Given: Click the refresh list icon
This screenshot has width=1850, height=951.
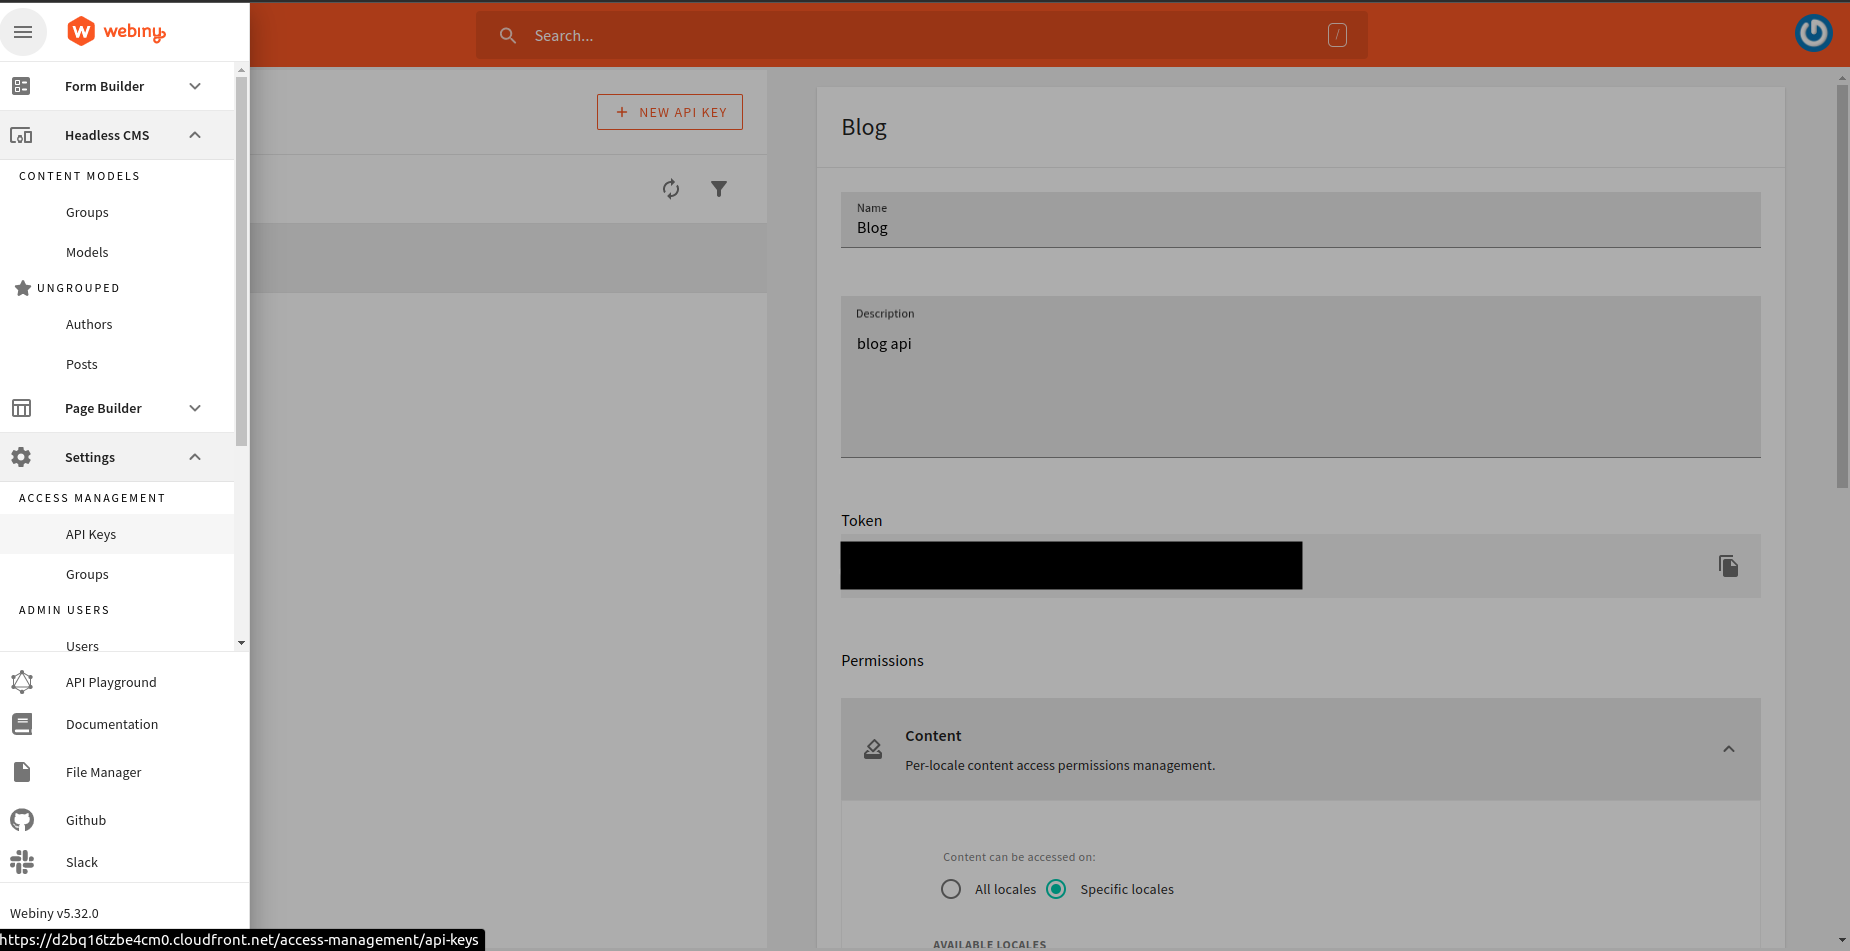Looking at the screenshot, I should [x=671, y=189].
